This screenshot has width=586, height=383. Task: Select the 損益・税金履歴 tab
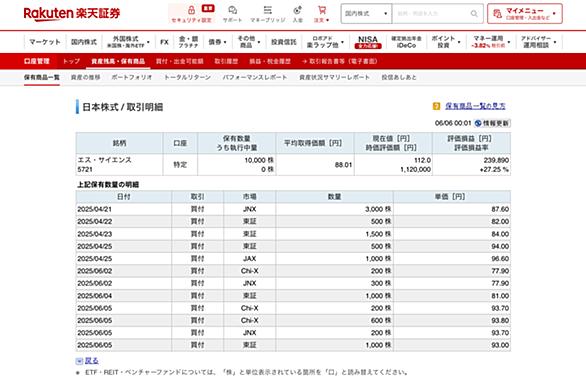point(270,61)
